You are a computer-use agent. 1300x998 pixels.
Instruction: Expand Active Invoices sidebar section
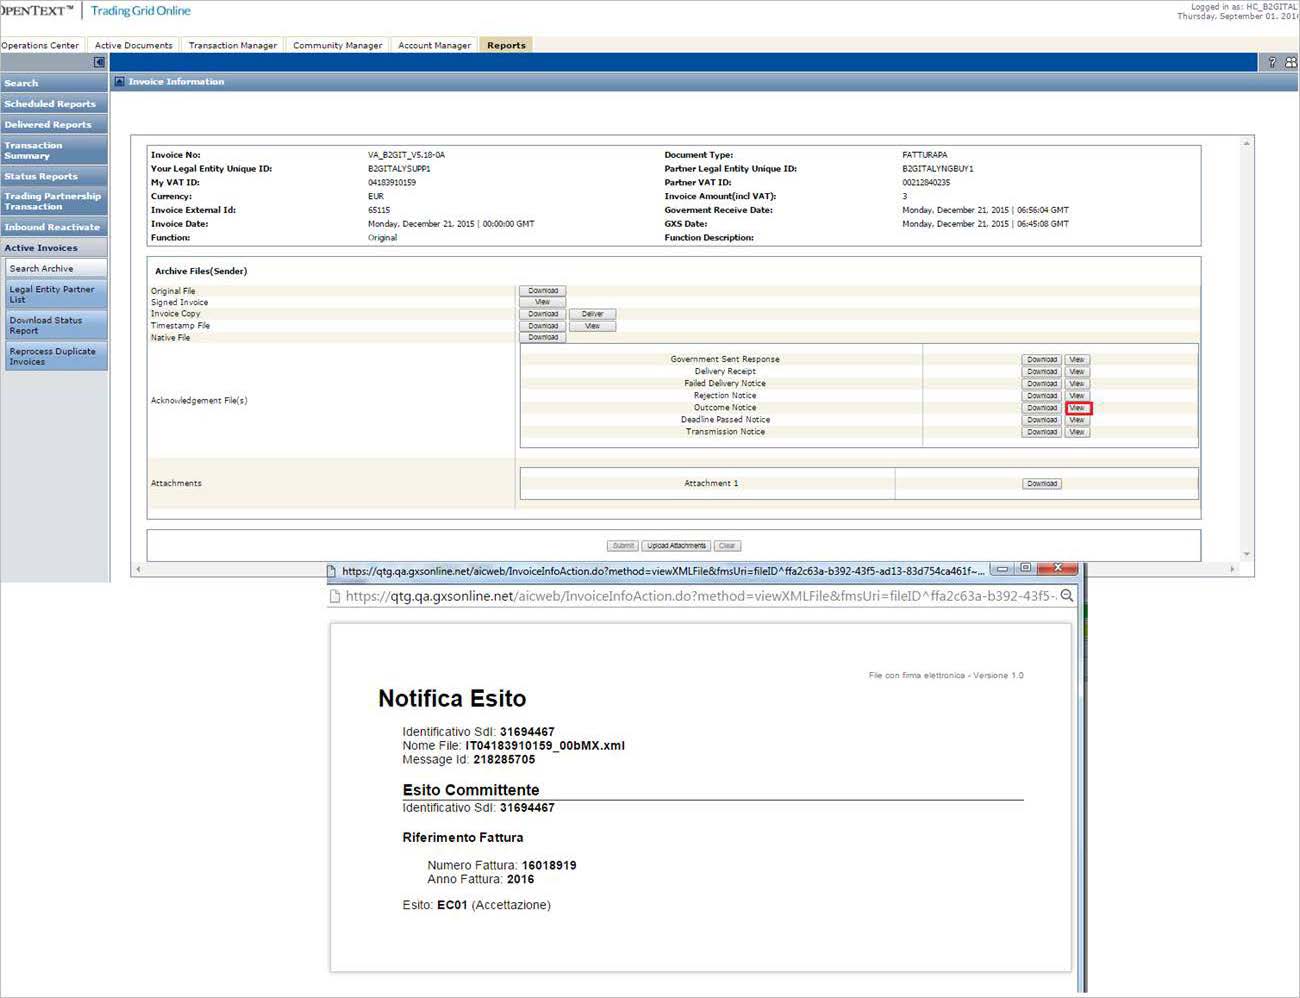54,248
